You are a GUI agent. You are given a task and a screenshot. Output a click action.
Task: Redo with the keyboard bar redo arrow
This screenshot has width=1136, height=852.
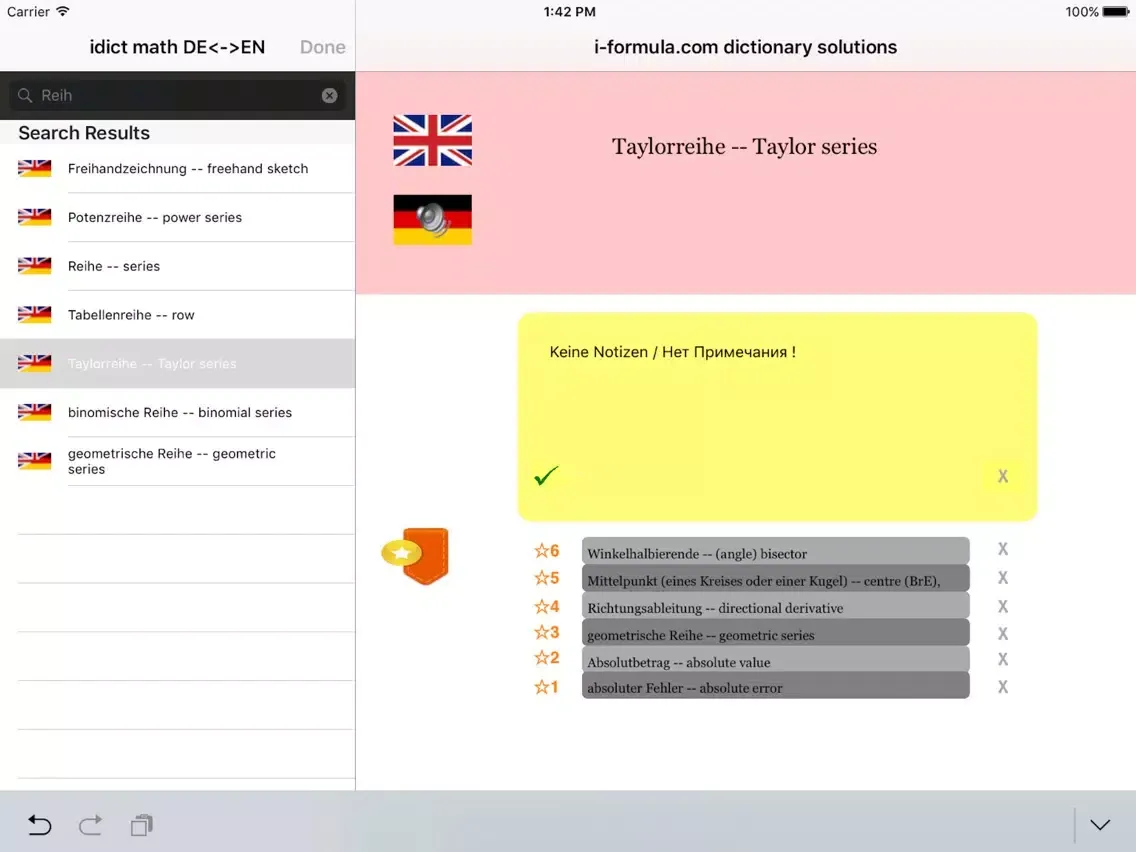[91, 825]
